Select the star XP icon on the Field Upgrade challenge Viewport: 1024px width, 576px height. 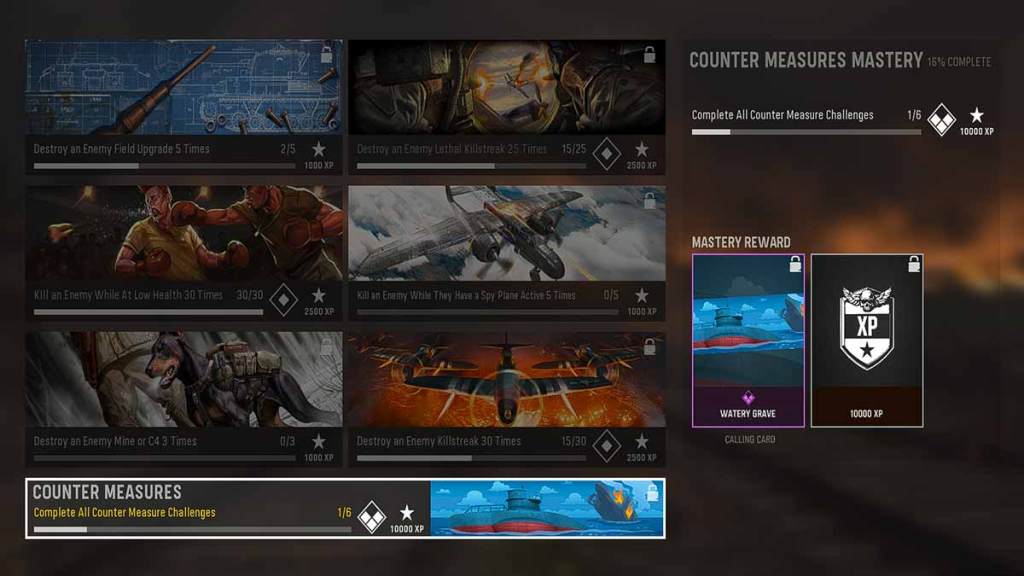[321, 150]
